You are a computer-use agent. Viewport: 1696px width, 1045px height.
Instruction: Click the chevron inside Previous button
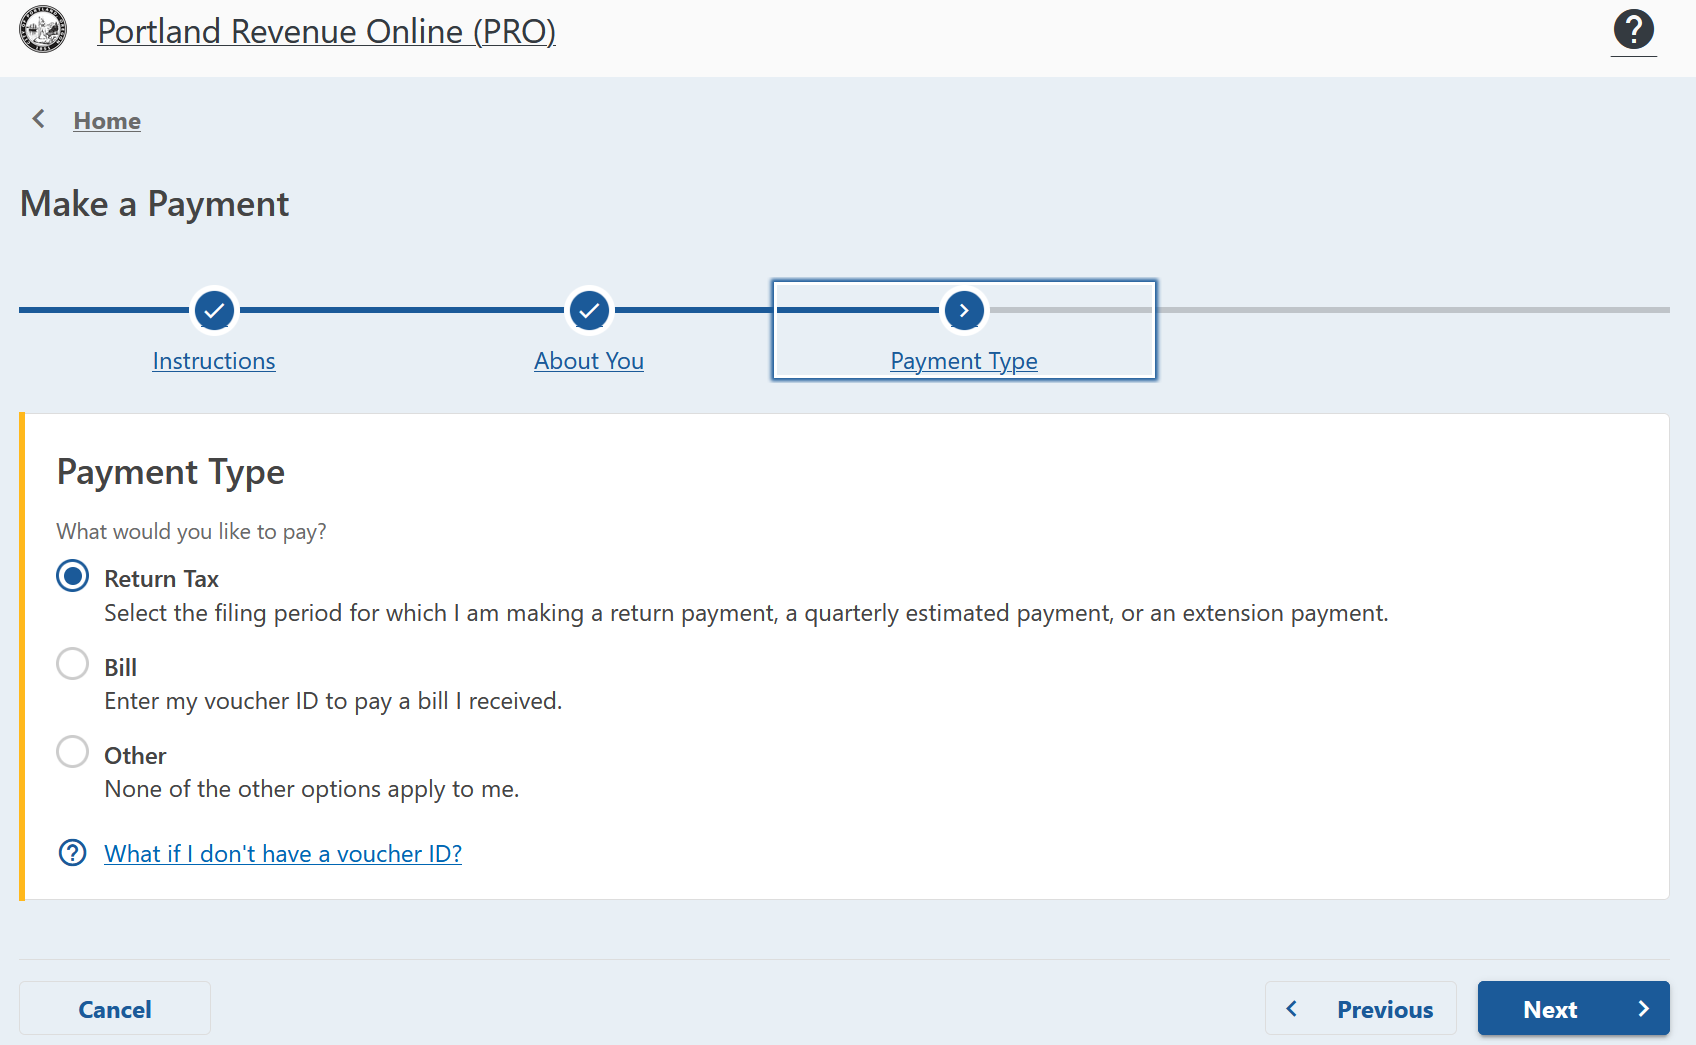1292,1009
